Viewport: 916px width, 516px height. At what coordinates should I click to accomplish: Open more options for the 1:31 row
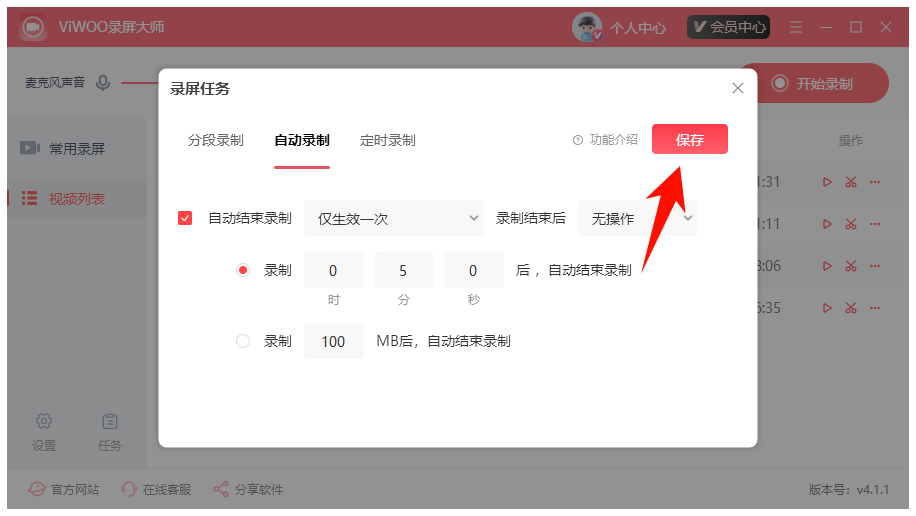[x=875, y=182]
